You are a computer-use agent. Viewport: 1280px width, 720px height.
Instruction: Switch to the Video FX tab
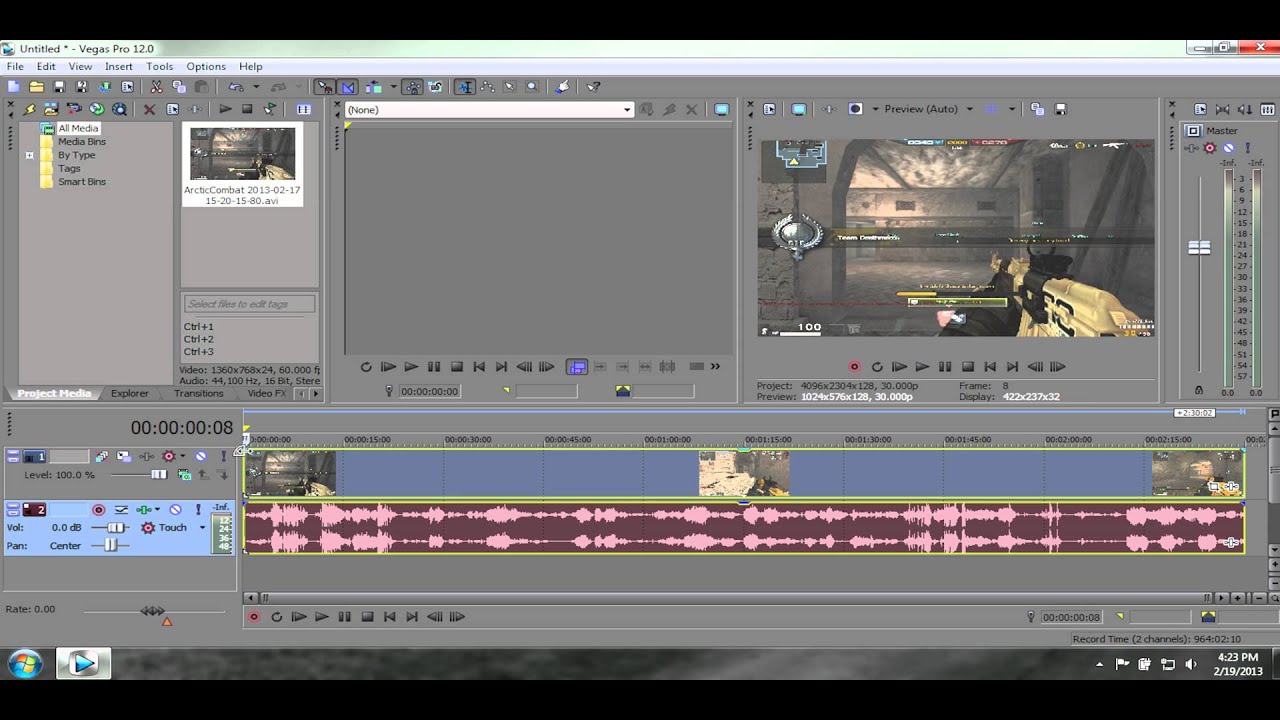click(266, 393)
